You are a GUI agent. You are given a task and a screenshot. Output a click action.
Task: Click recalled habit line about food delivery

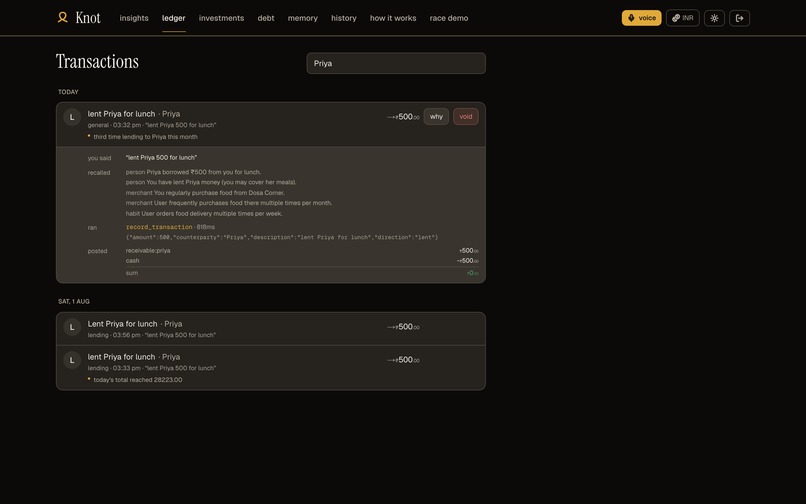tap(204, 213)
